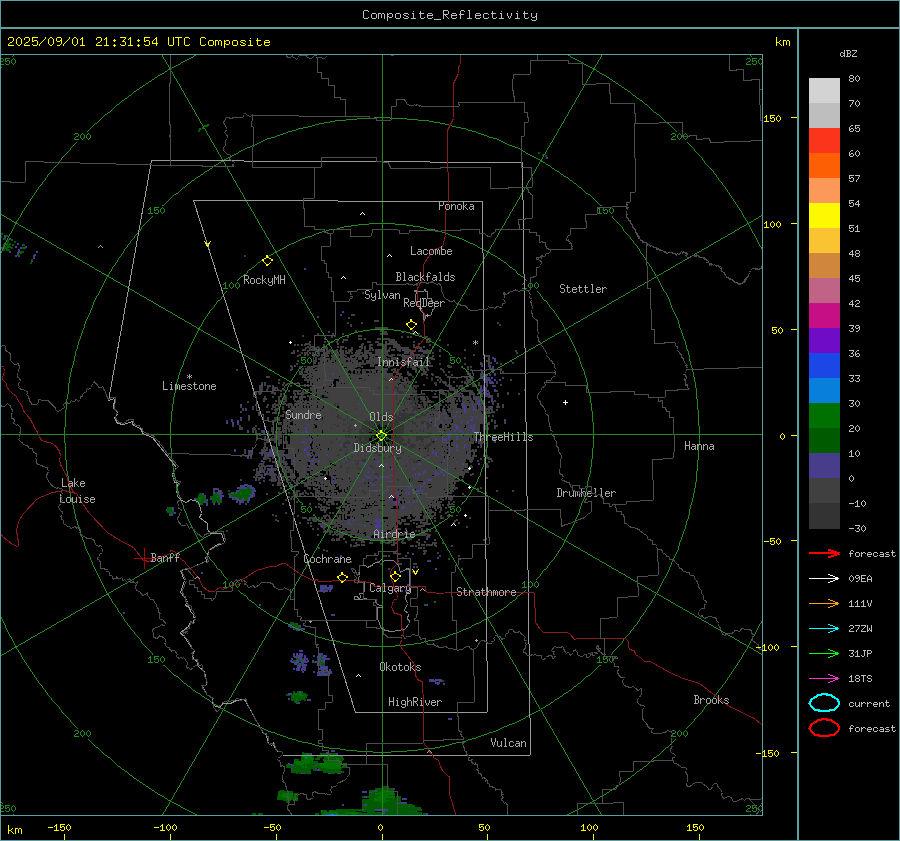
Task: Click yellow diamond marker above Calgary label
Action: 395,576
